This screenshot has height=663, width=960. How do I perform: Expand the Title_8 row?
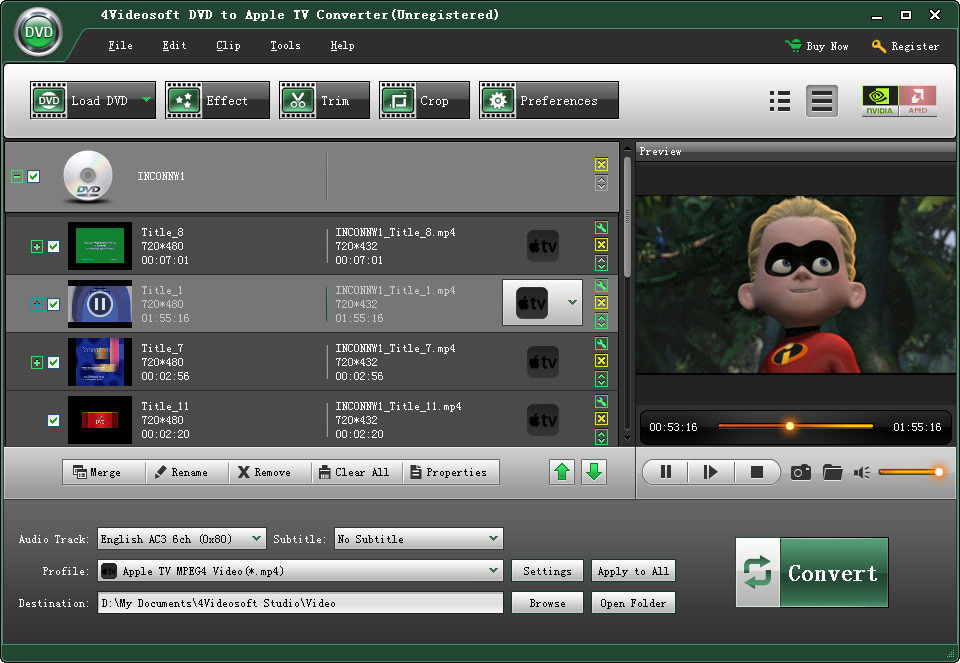pyautogui.click(x=37, y=246)
